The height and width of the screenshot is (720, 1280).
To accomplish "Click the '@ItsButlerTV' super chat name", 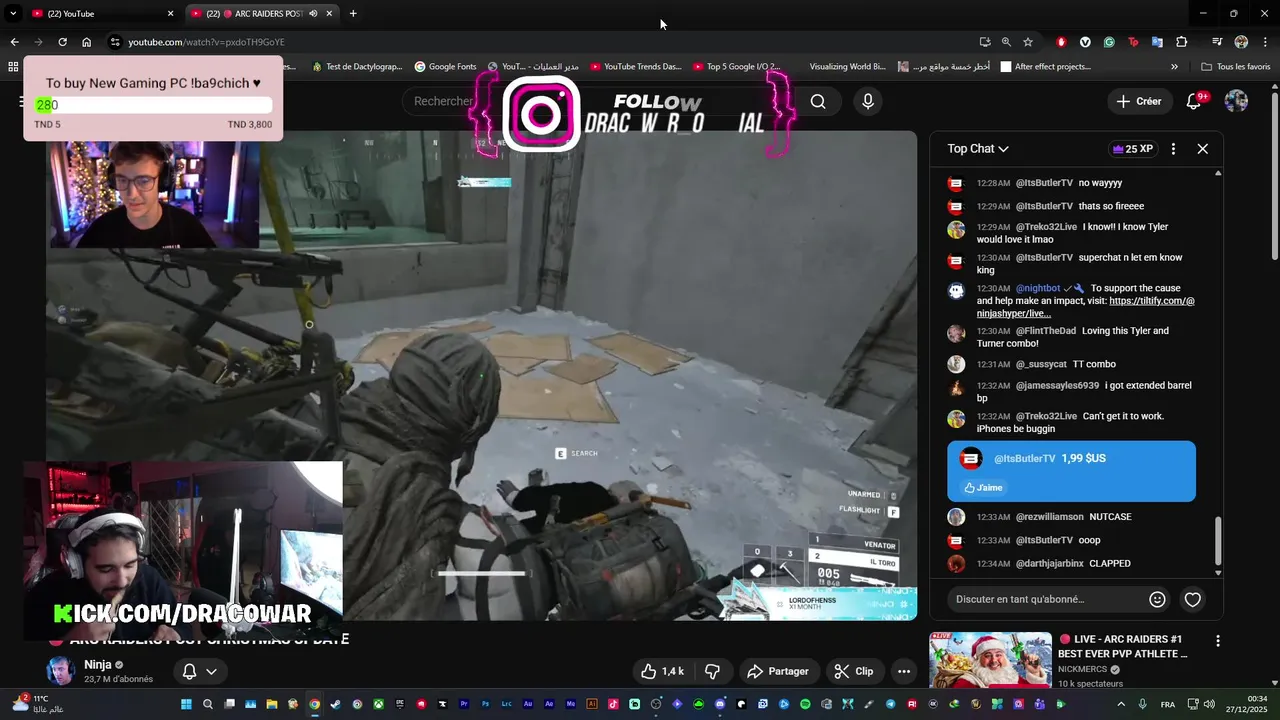I will (x=1024, y=458).
